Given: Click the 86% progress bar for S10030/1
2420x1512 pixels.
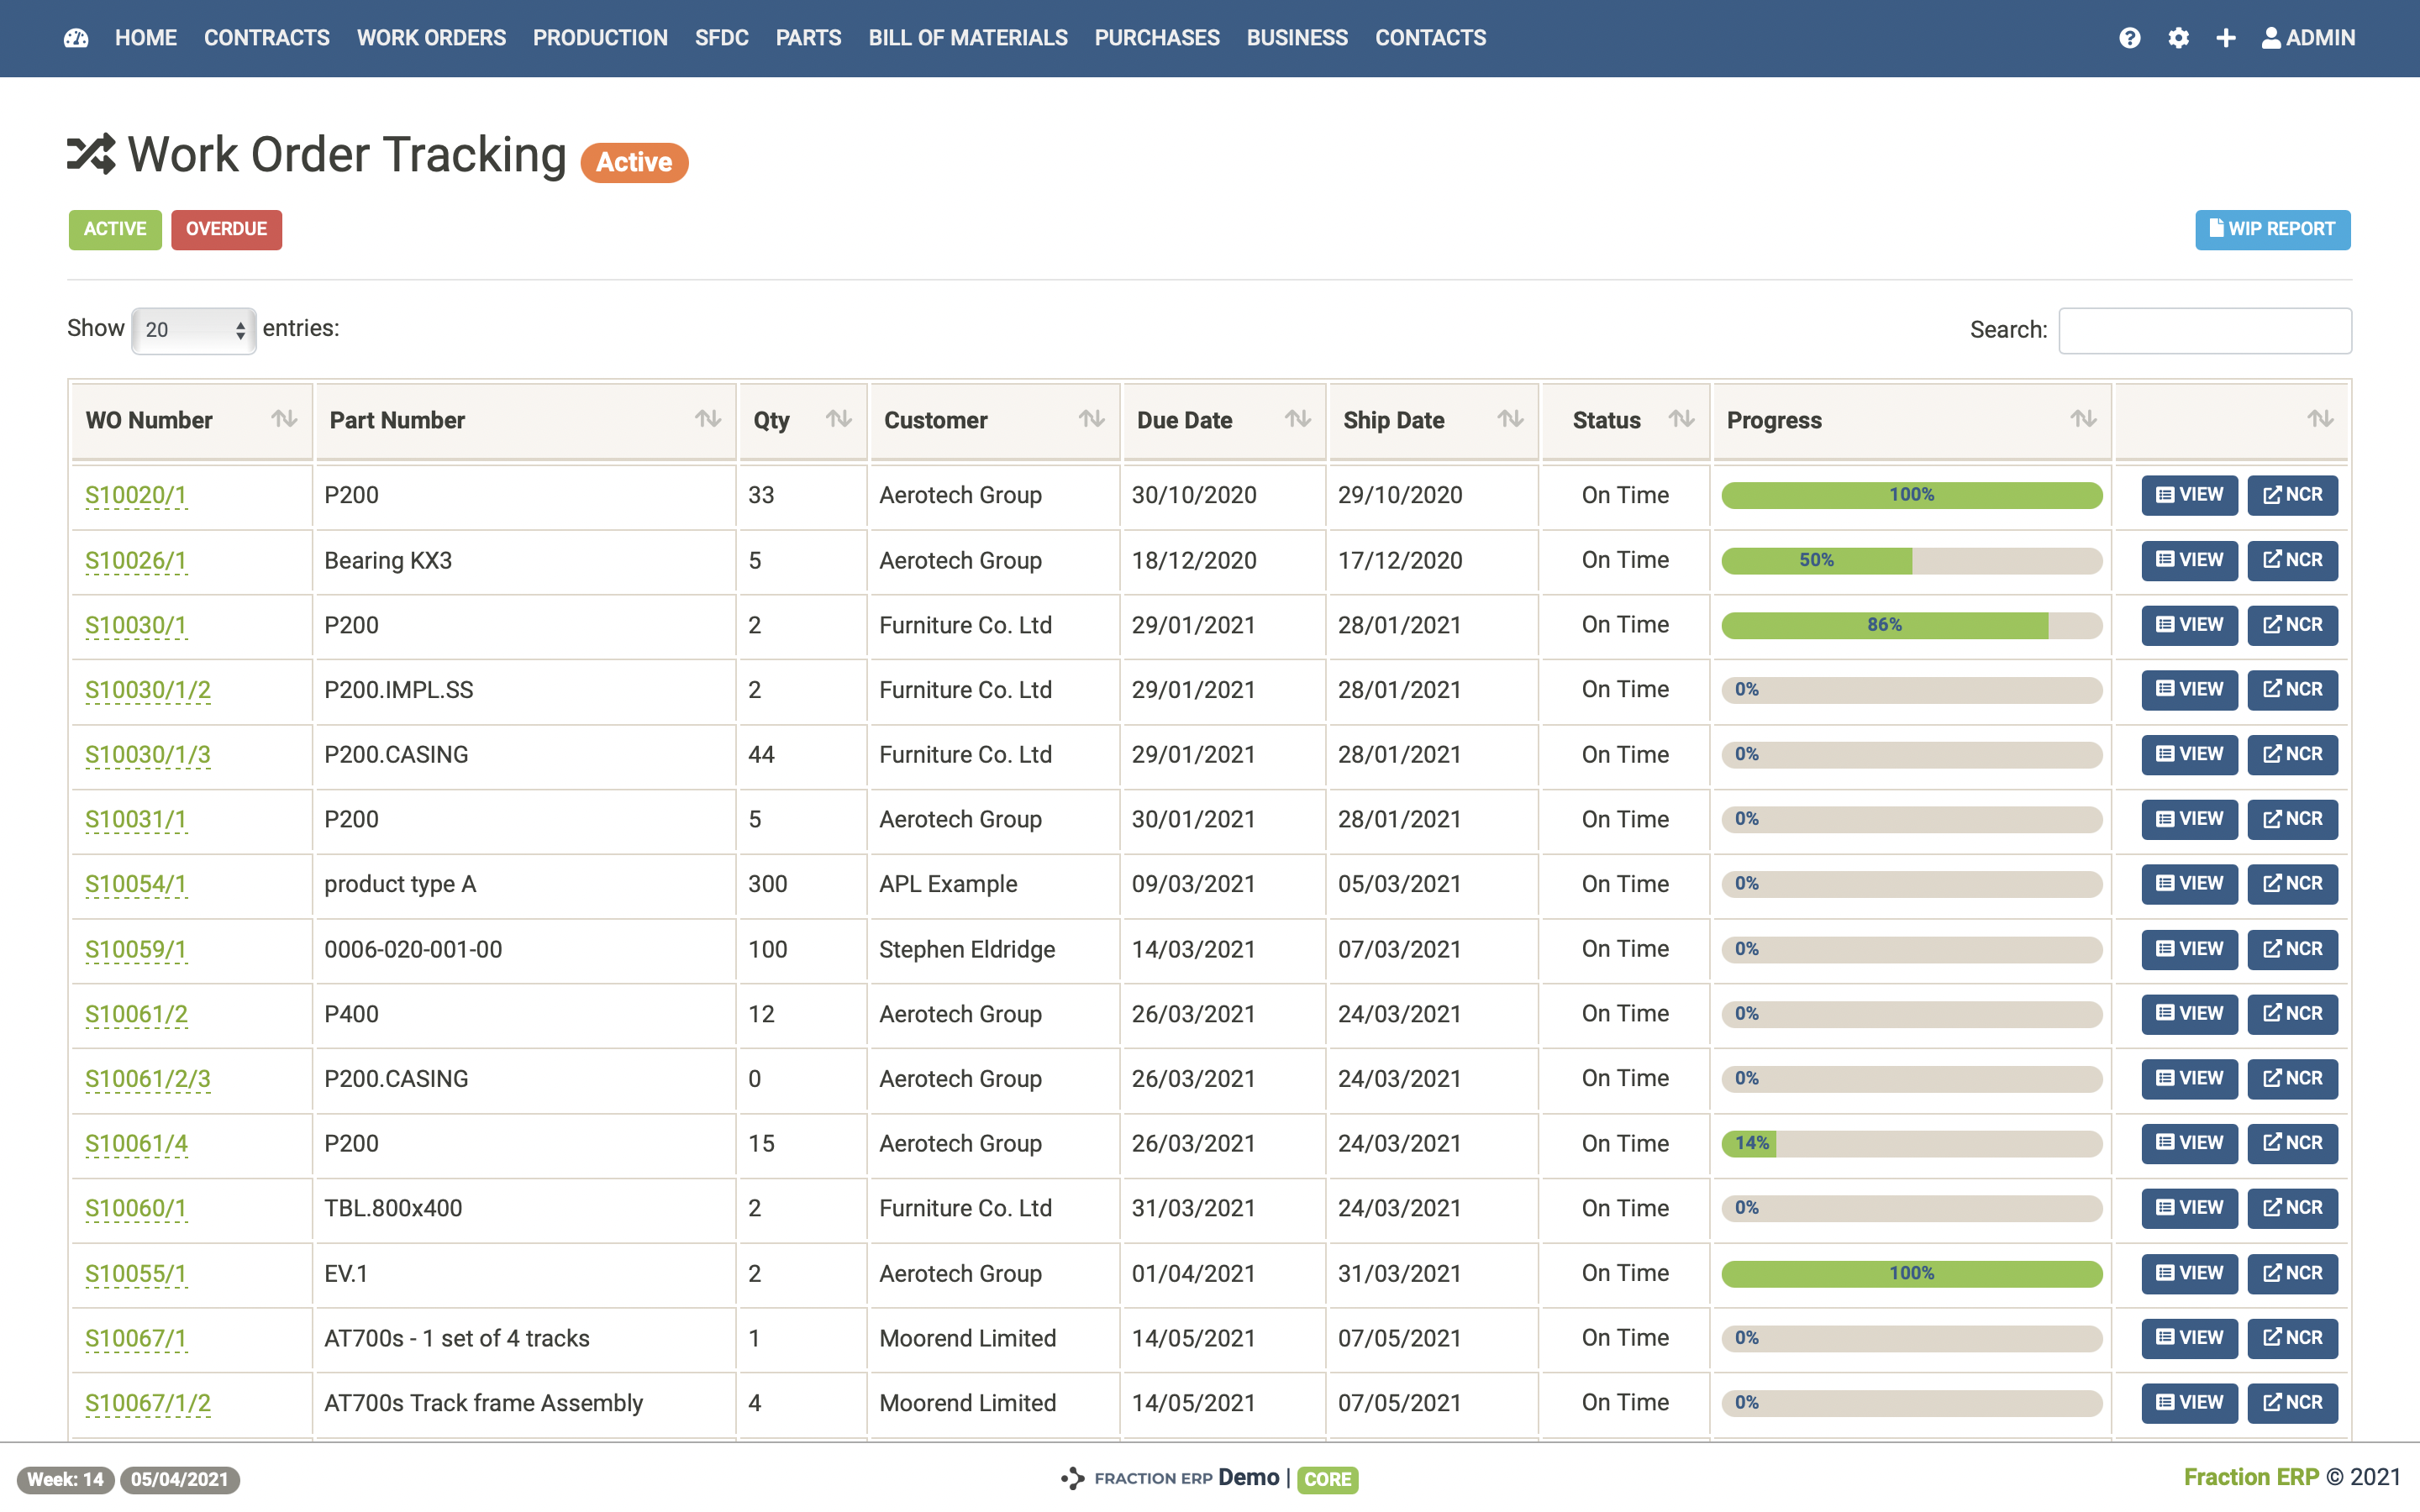Looking at the screenshot, I should point(1884,625).
